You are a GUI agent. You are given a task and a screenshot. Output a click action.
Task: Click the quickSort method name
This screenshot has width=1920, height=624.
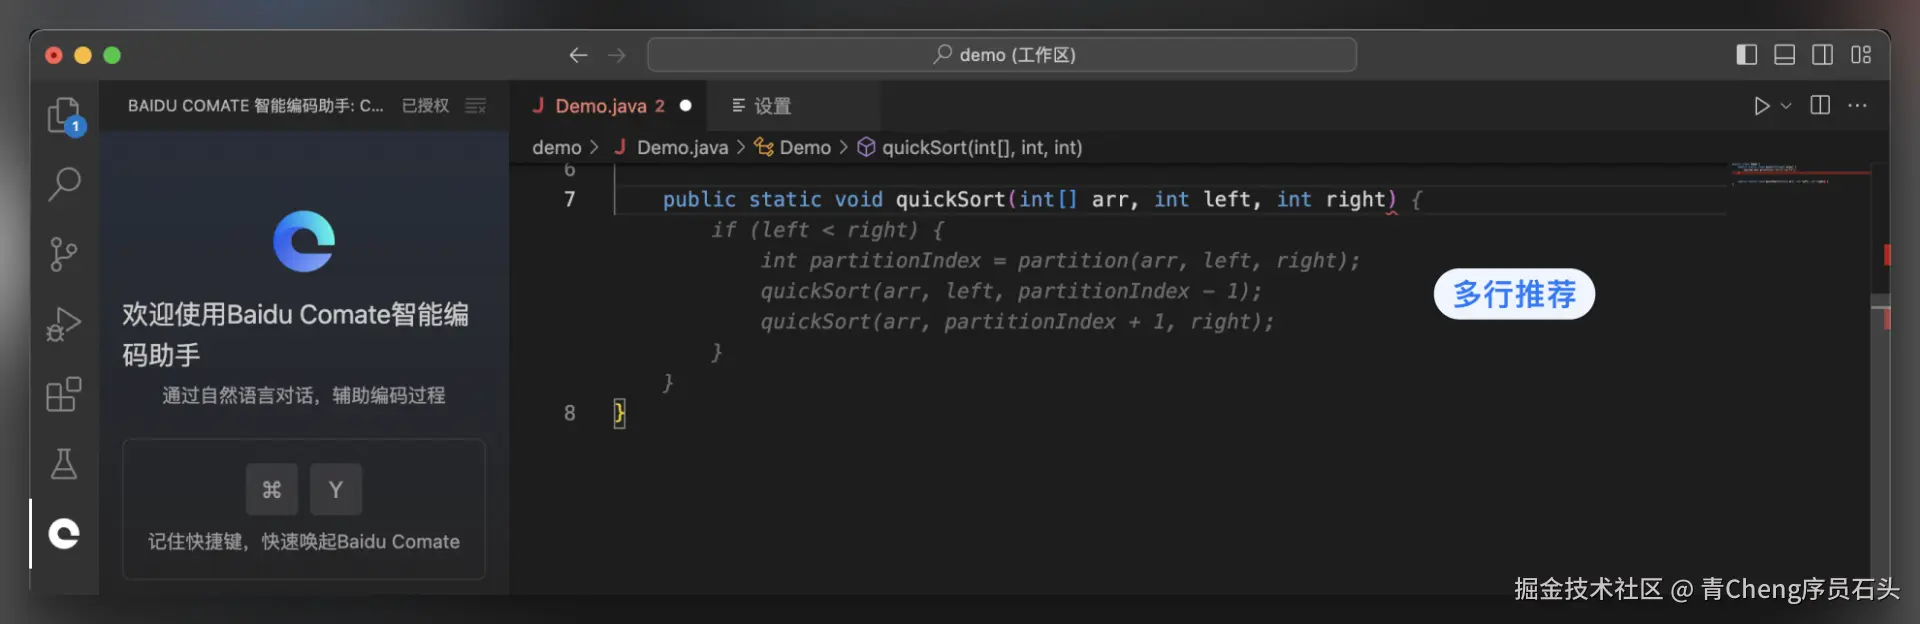(x=950, y=199)
